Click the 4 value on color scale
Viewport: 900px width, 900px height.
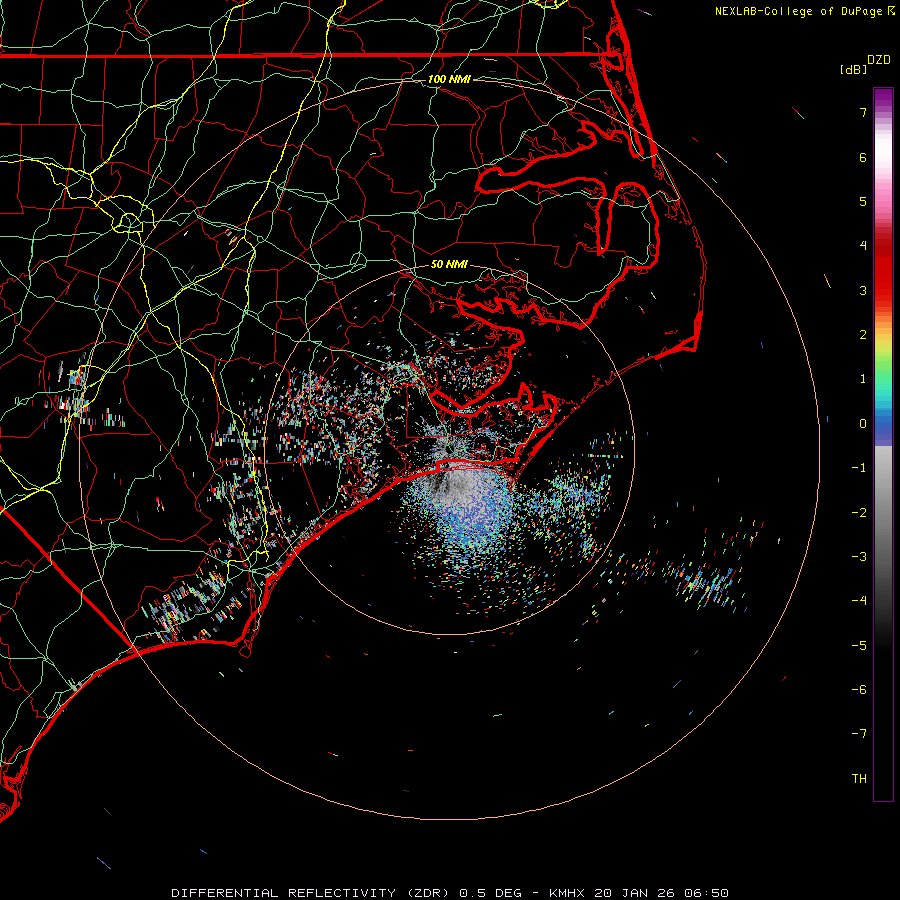863,246
